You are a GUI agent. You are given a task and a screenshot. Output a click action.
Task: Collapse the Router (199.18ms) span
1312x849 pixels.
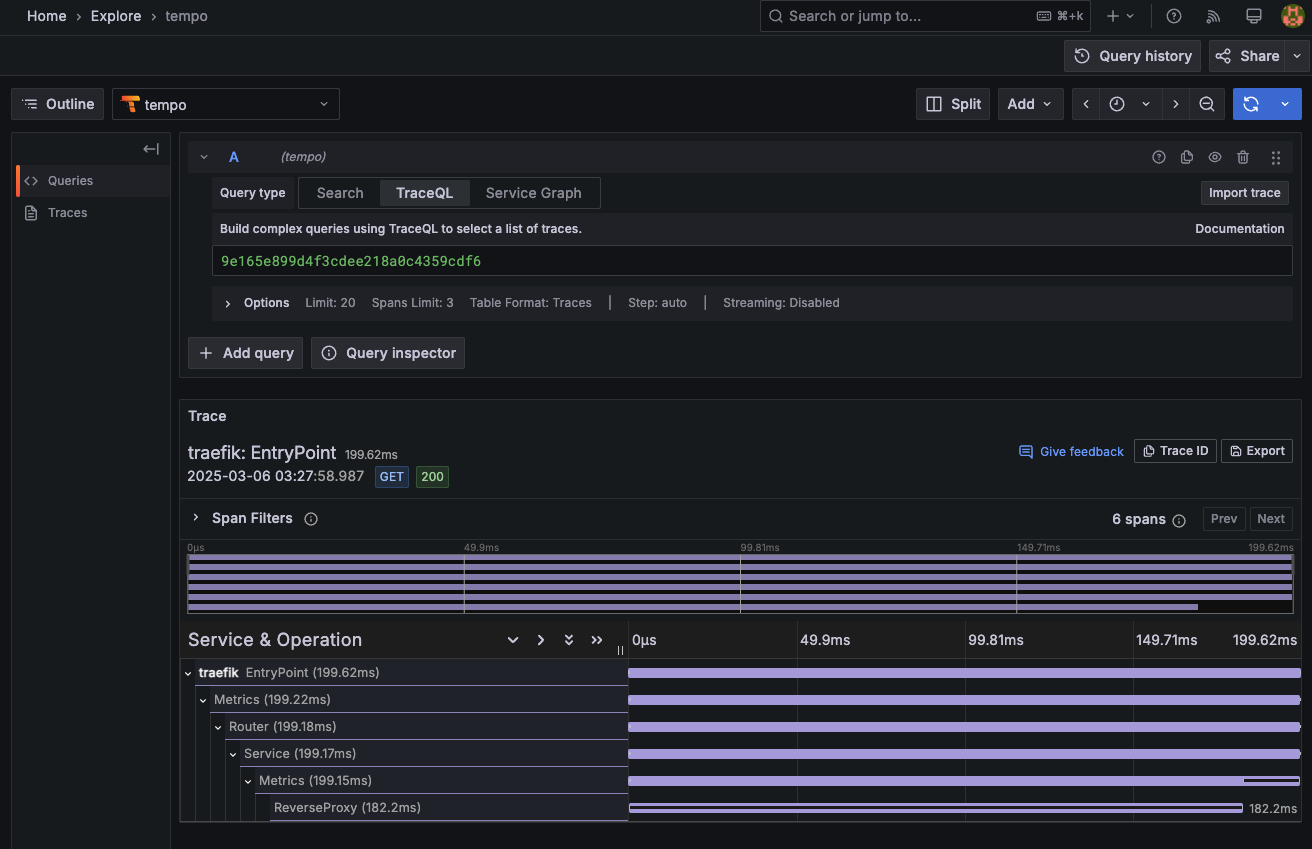pyautogui.click(x=218, y=727)
